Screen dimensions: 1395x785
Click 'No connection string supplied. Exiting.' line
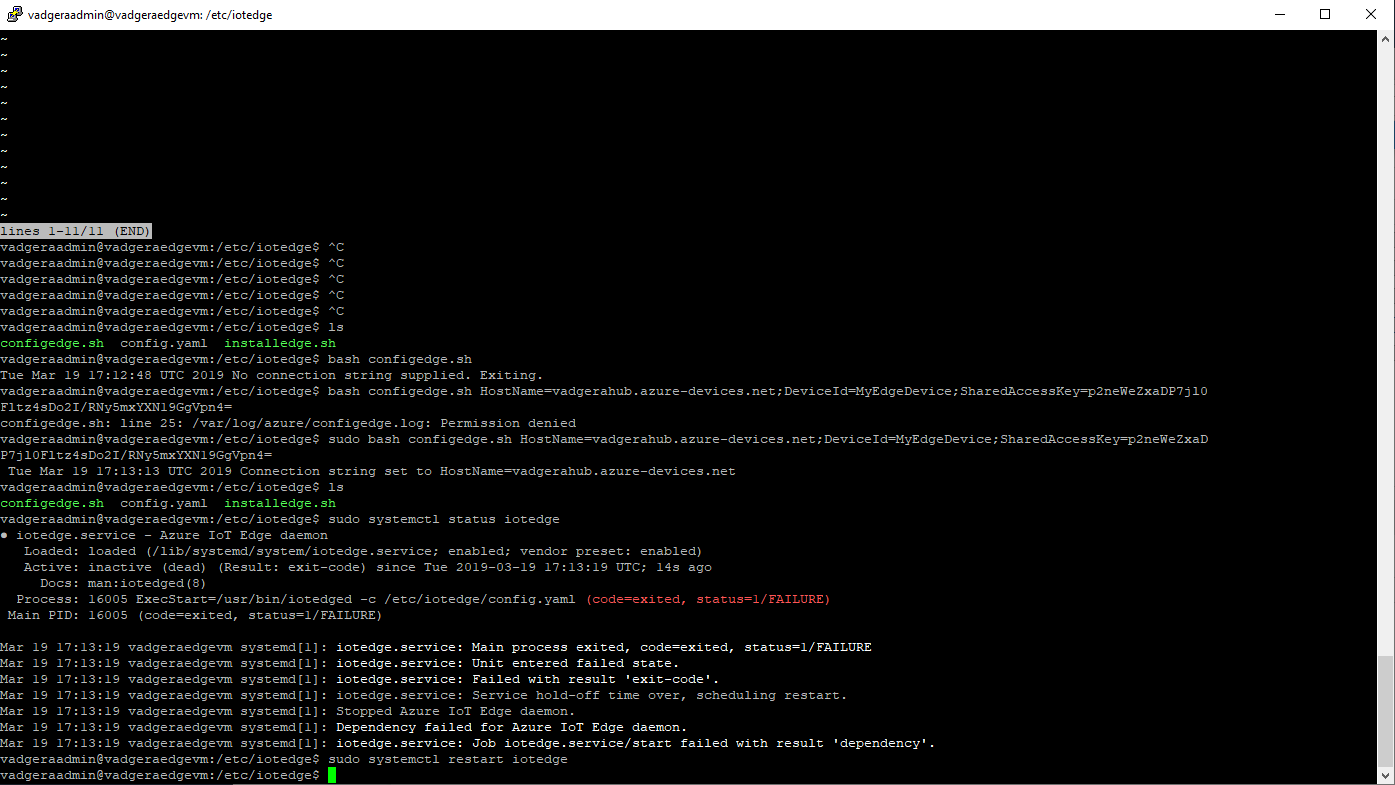(272, 375)
